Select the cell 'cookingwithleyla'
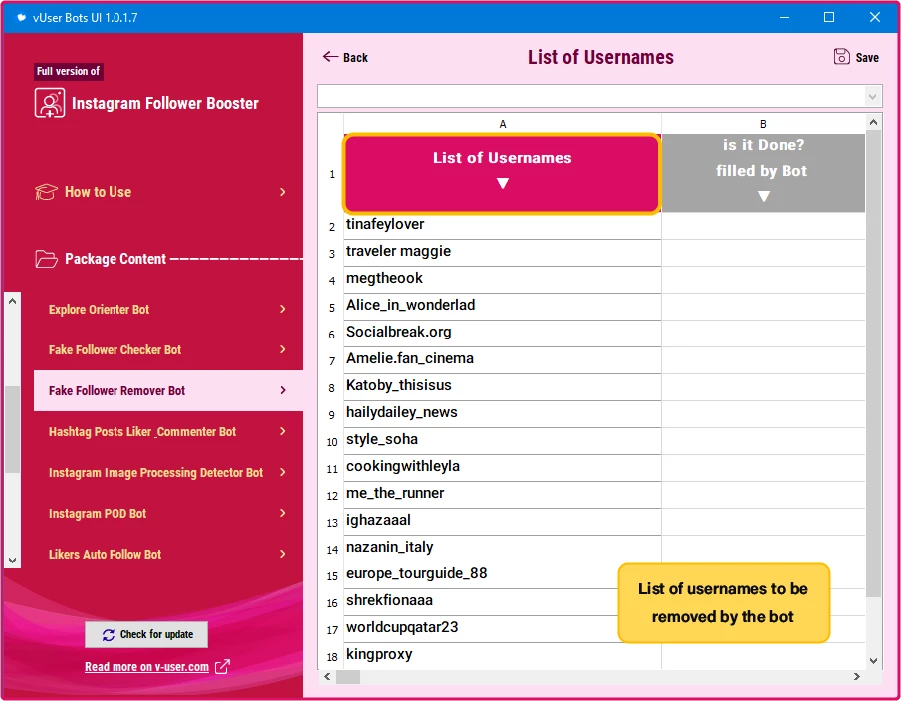This screenshot has height=701, width=901. [x=502, y=468]
